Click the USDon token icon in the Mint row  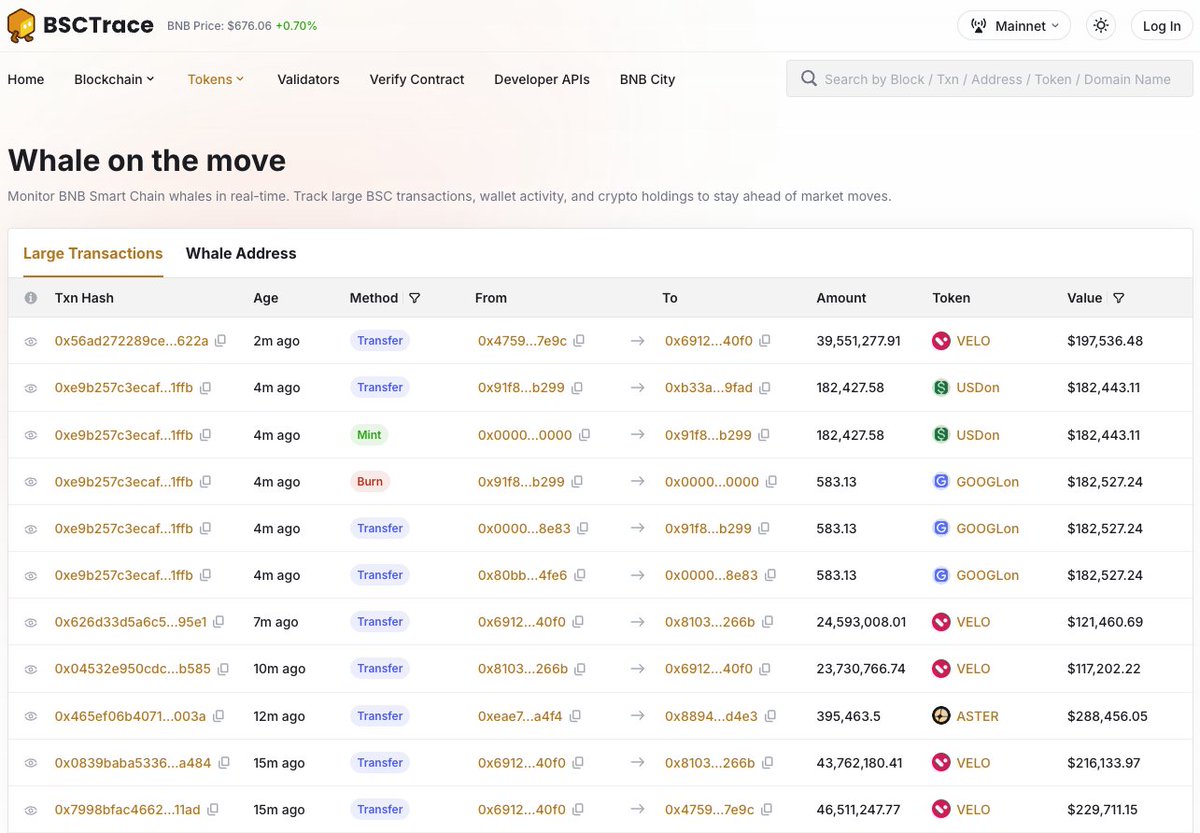[x=941, y=435]
